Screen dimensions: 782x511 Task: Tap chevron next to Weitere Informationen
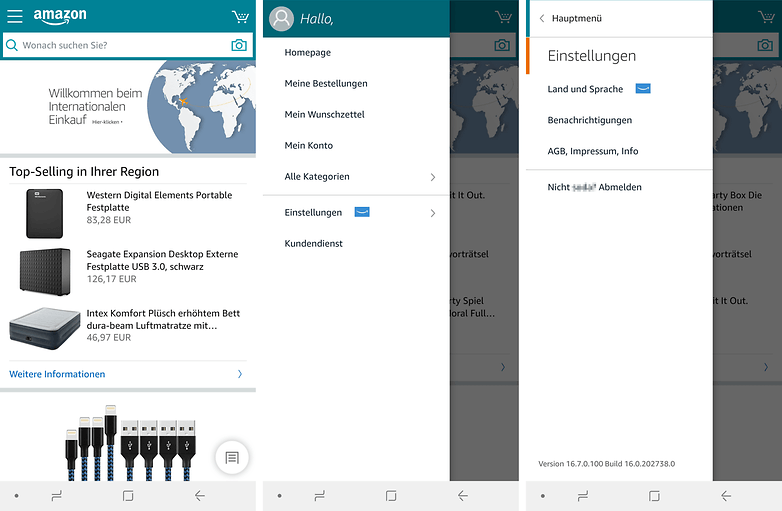(x=240, y=374)
